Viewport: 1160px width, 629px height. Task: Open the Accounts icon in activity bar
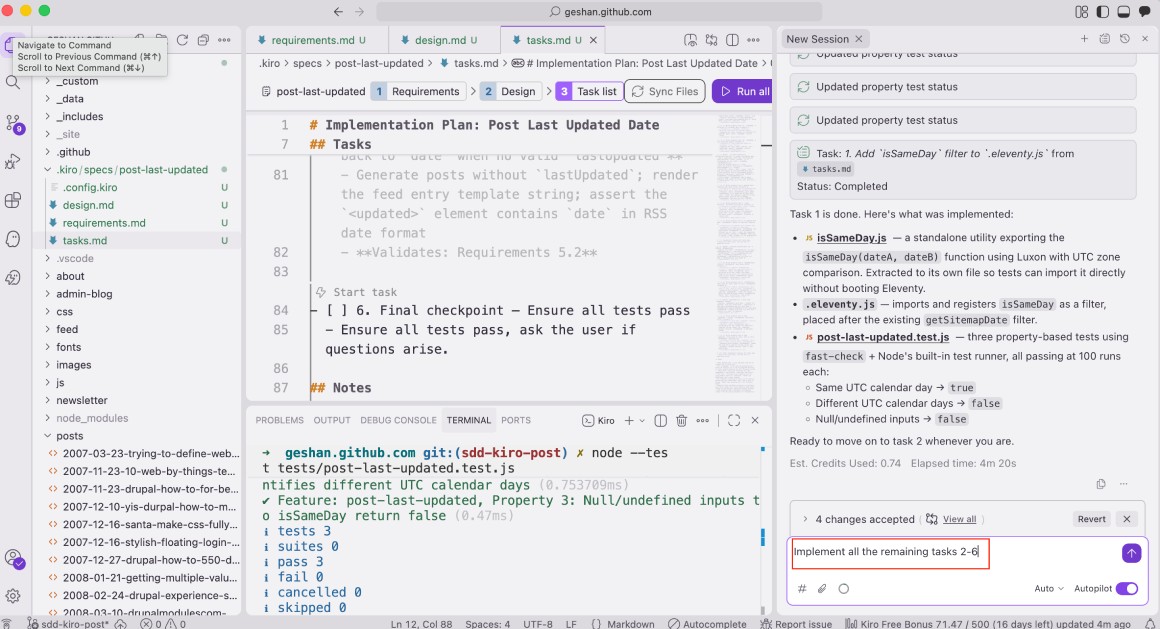click(x=13, y=559)
